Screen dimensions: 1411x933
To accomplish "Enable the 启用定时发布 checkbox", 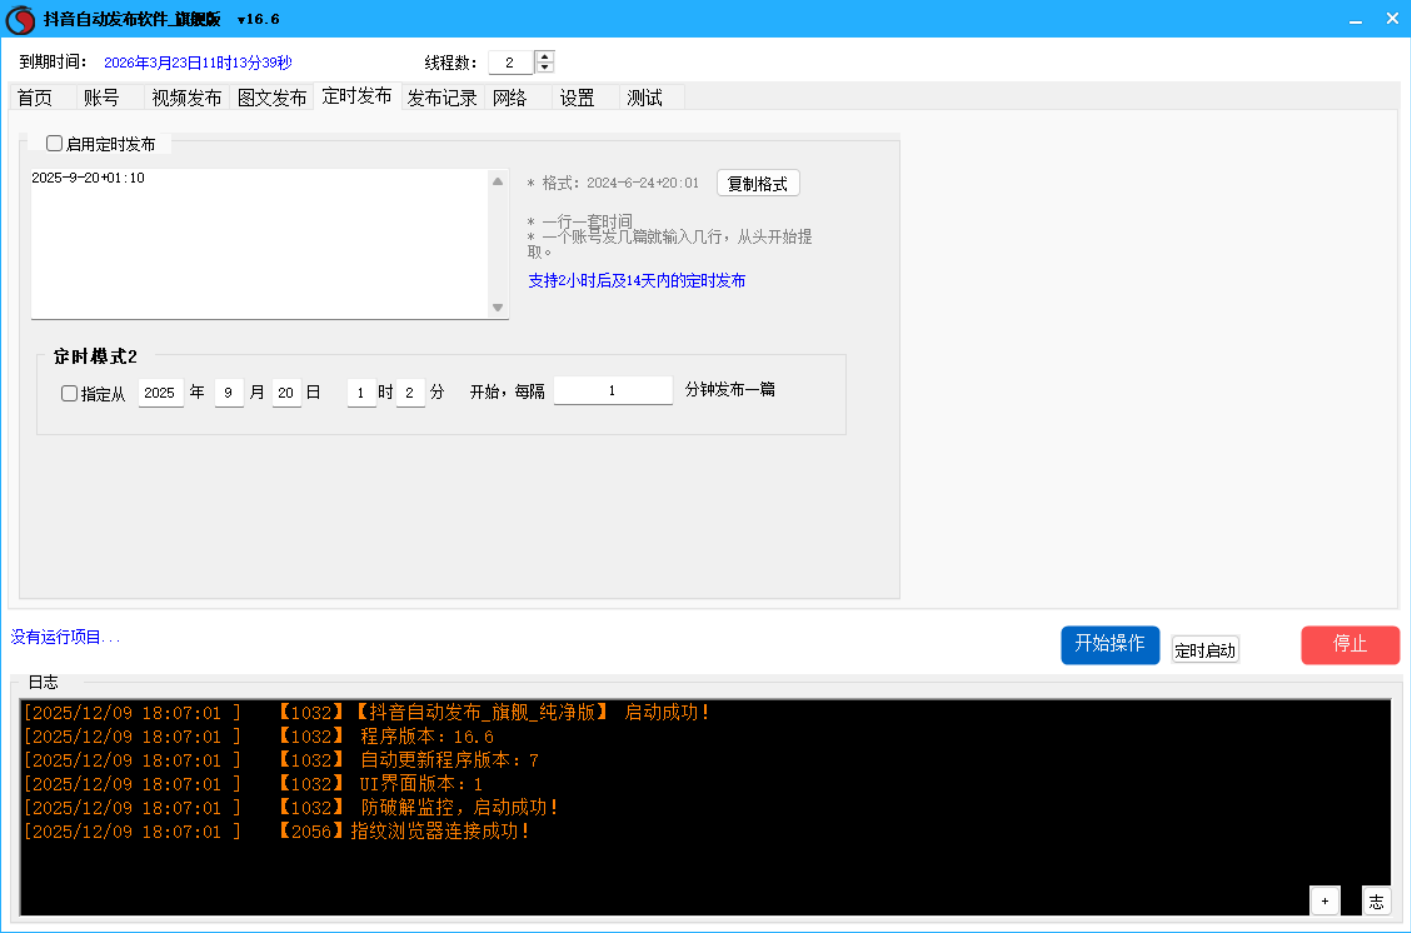I will coord(55,144).
